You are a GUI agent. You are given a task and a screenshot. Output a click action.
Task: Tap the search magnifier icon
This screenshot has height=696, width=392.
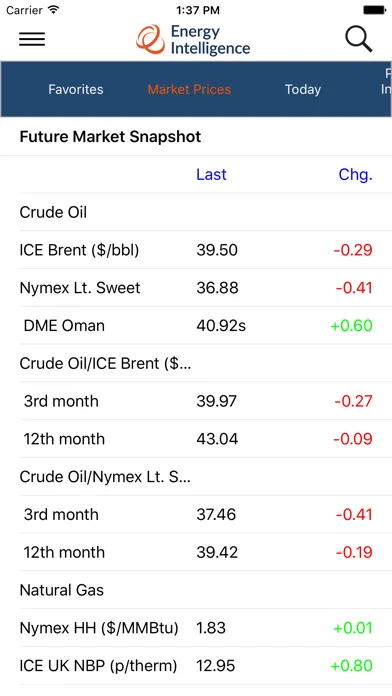(x=359, y=39)
